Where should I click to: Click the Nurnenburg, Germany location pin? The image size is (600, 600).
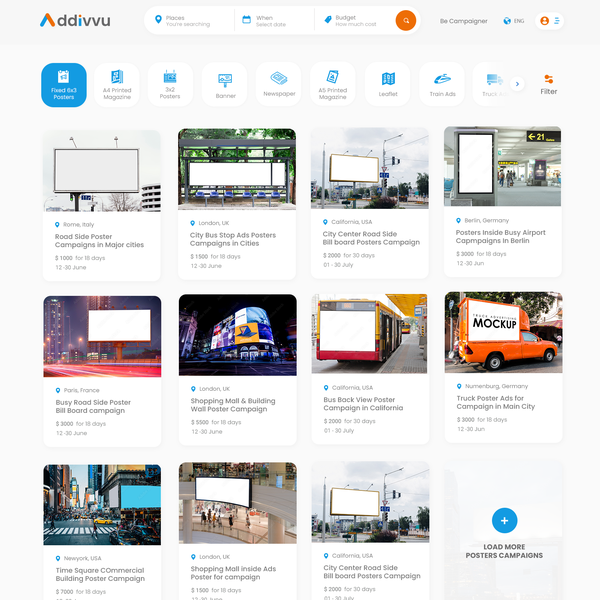click(459, 386)
